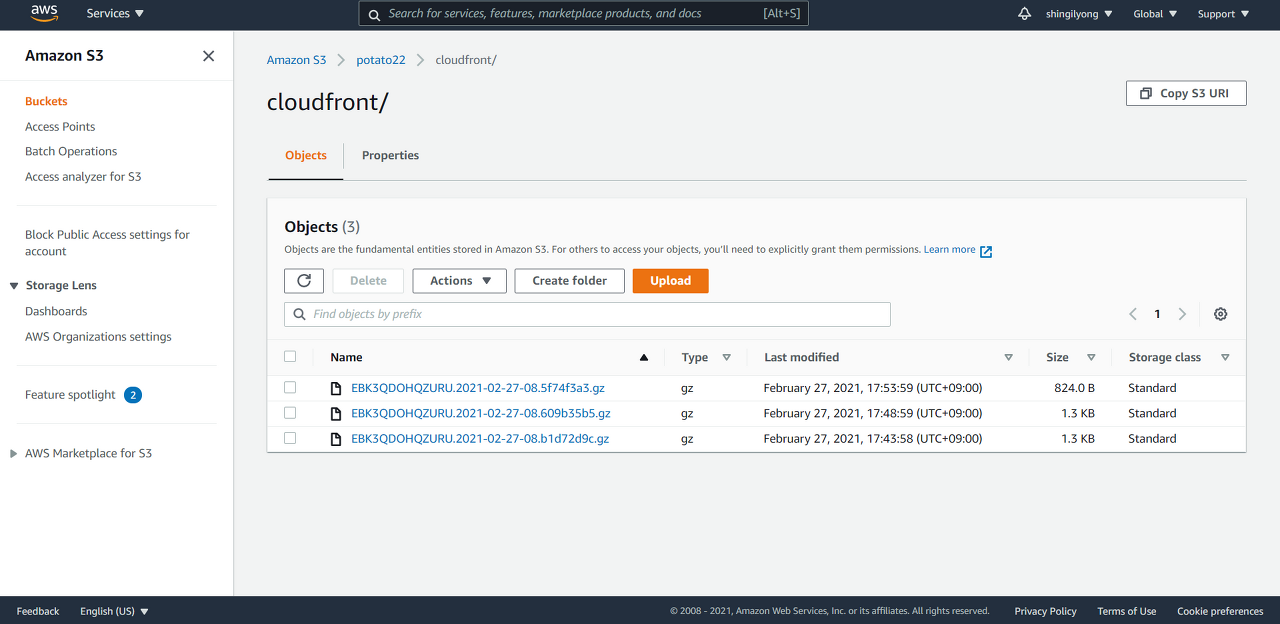Collapse the Storage Lens section
The image size is (1280, 624).
coord(14,286)
